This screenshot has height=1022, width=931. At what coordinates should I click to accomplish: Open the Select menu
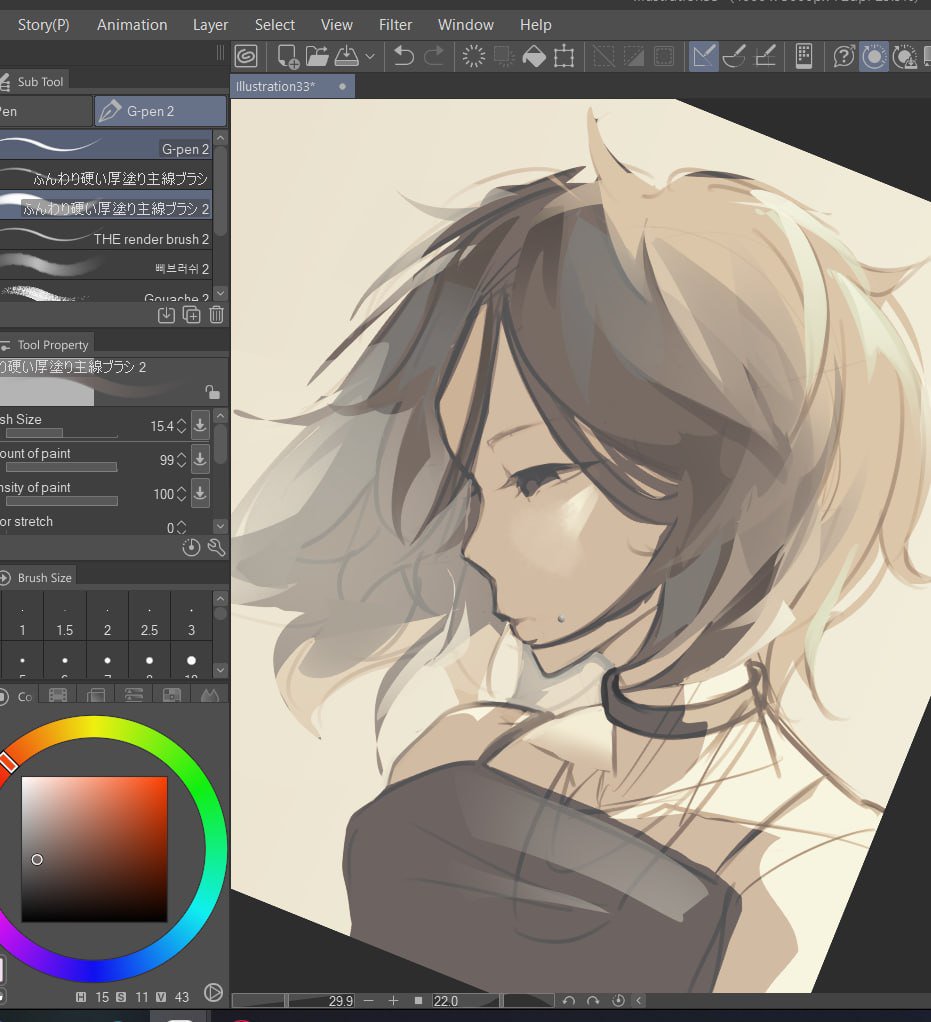[274, 25]
